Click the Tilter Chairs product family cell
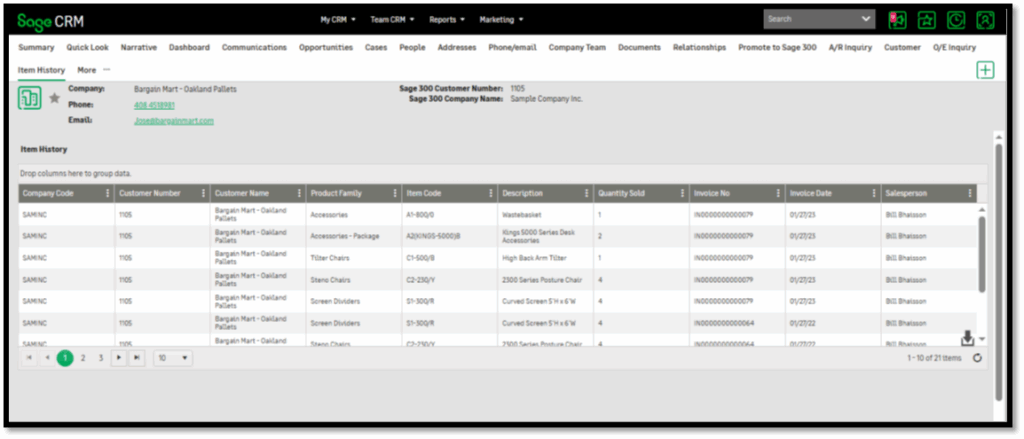 354,258
